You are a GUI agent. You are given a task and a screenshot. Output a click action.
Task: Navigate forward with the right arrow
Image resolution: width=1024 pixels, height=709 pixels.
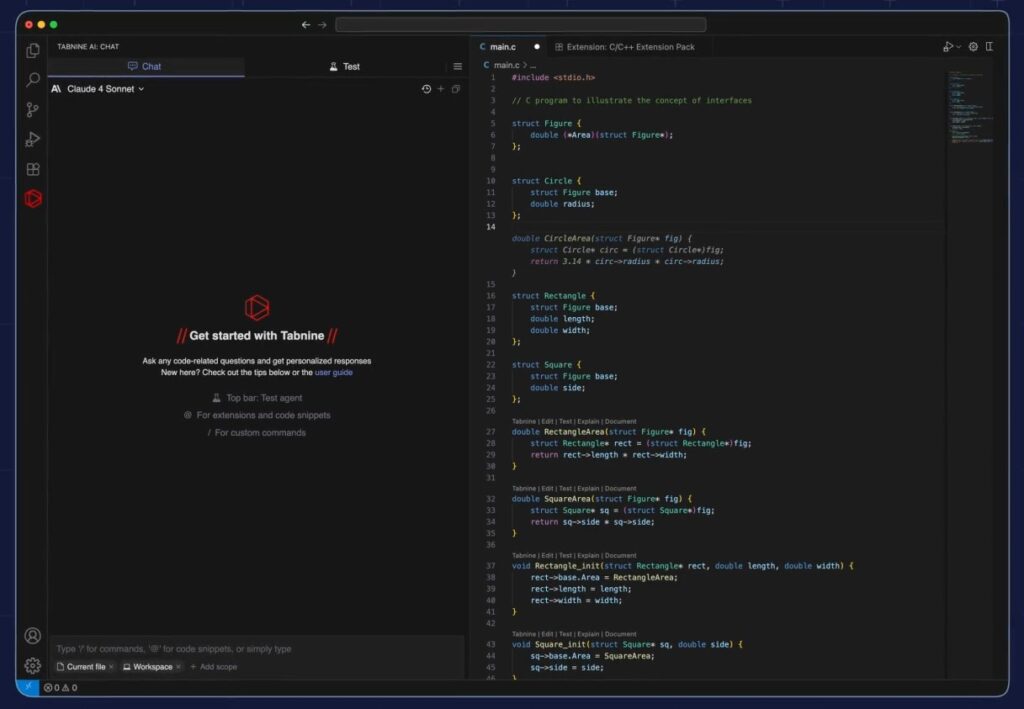click(x=322, y=25)
